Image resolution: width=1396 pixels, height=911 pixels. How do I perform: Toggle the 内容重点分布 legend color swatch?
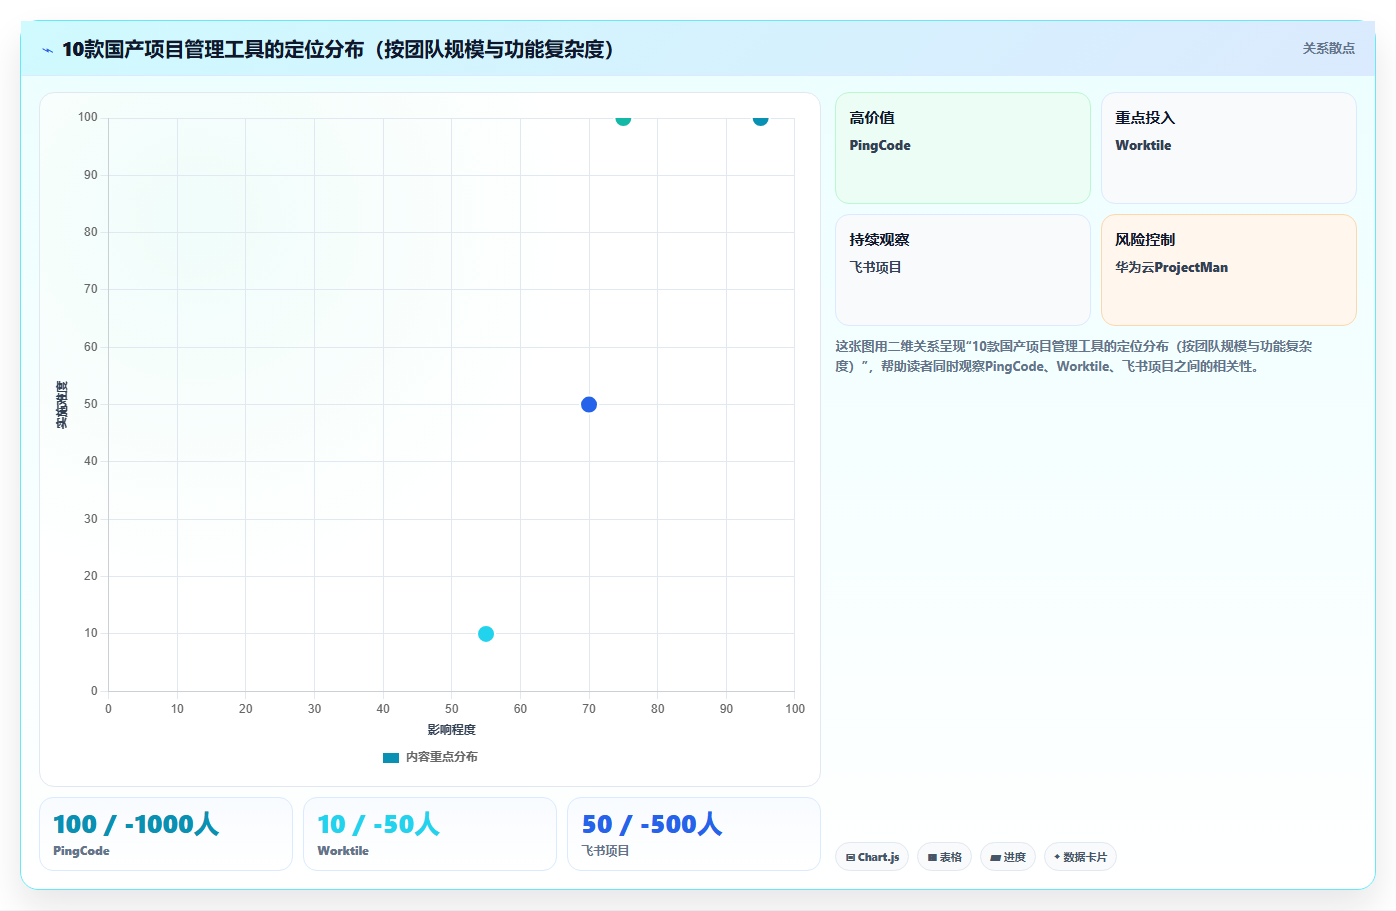(x=391, y=757)
